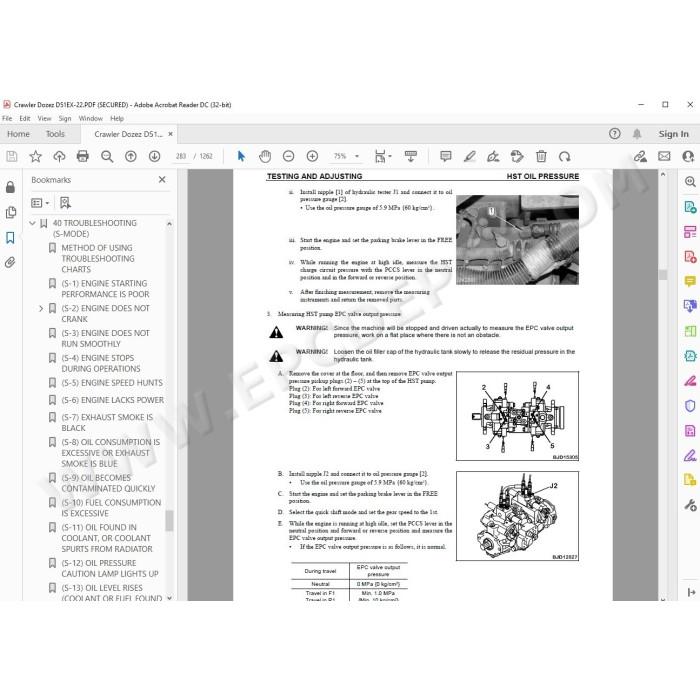The width and height of the screenshot is (700, 700).
Task: Click the document vertical scrollbar thumb
Action: pos(662,275)
